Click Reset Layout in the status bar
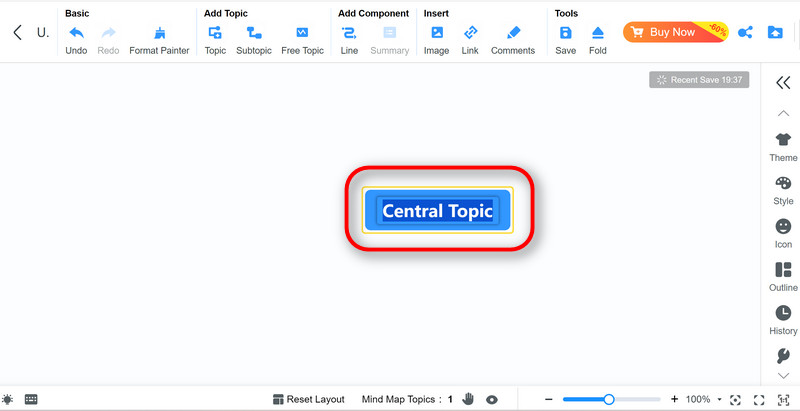 (x=308, y=399)
